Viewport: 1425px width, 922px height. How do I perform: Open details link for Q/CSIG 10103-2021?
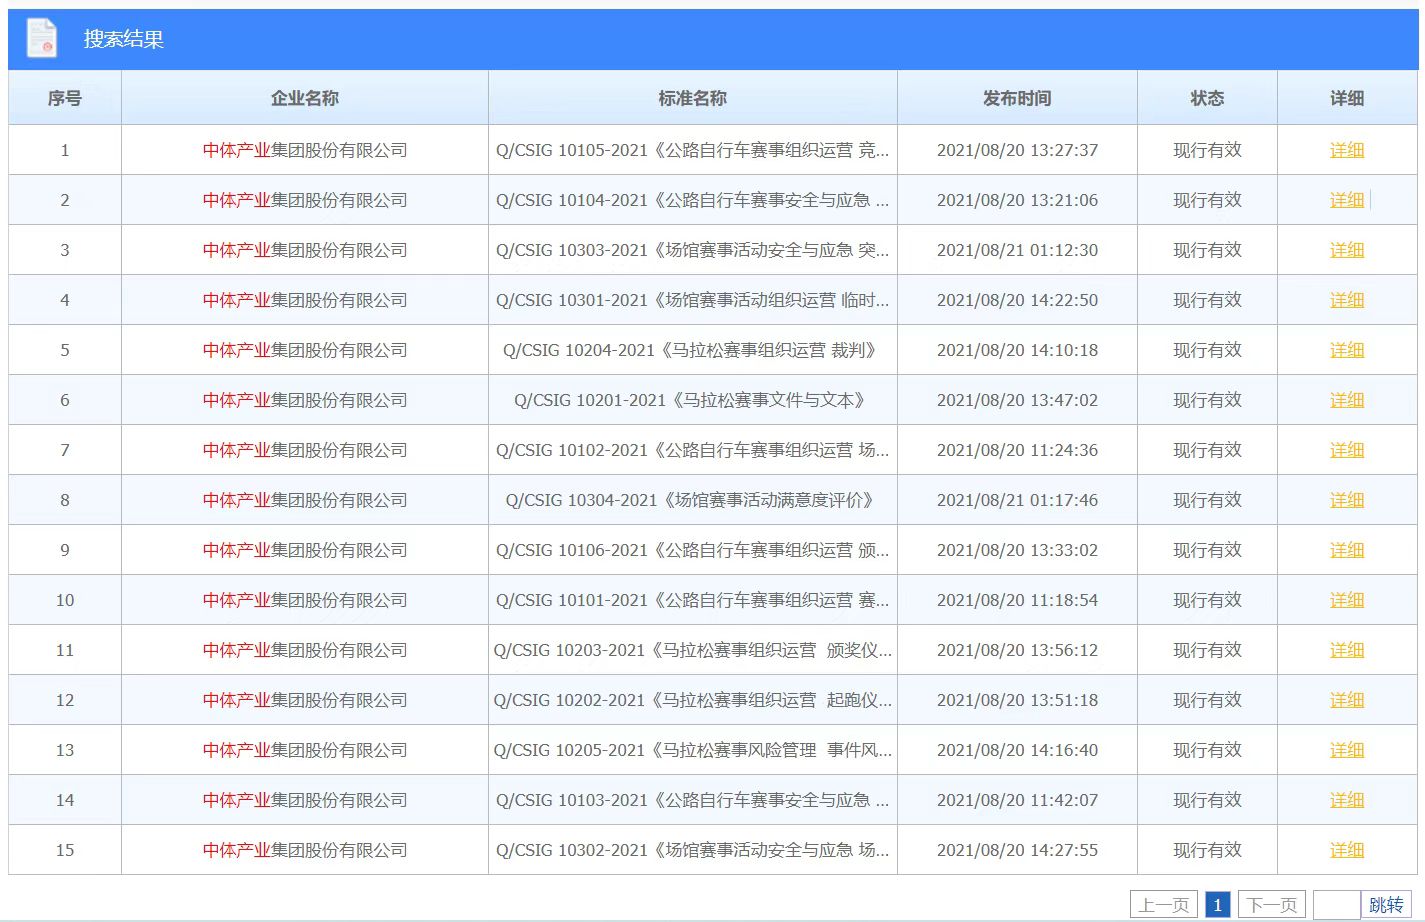(x=1347, y=800)
